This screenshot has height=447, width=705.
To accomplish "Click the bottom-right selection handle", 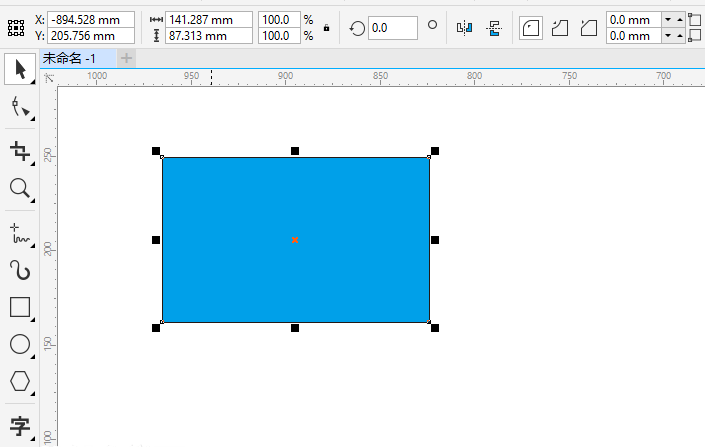I will [435, 328].
